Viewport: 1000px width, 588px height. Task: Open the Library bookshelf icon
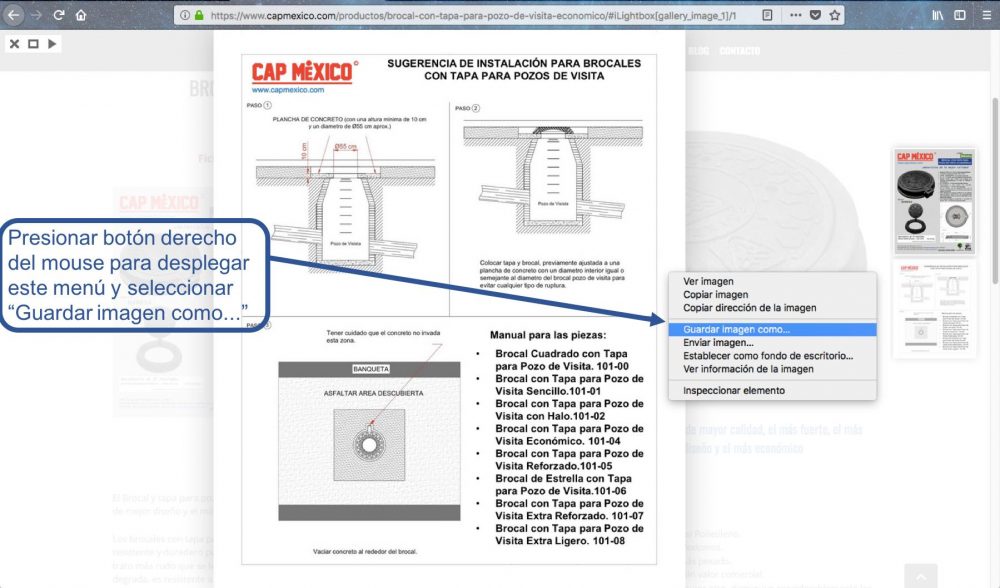click(x=937, y=15)
